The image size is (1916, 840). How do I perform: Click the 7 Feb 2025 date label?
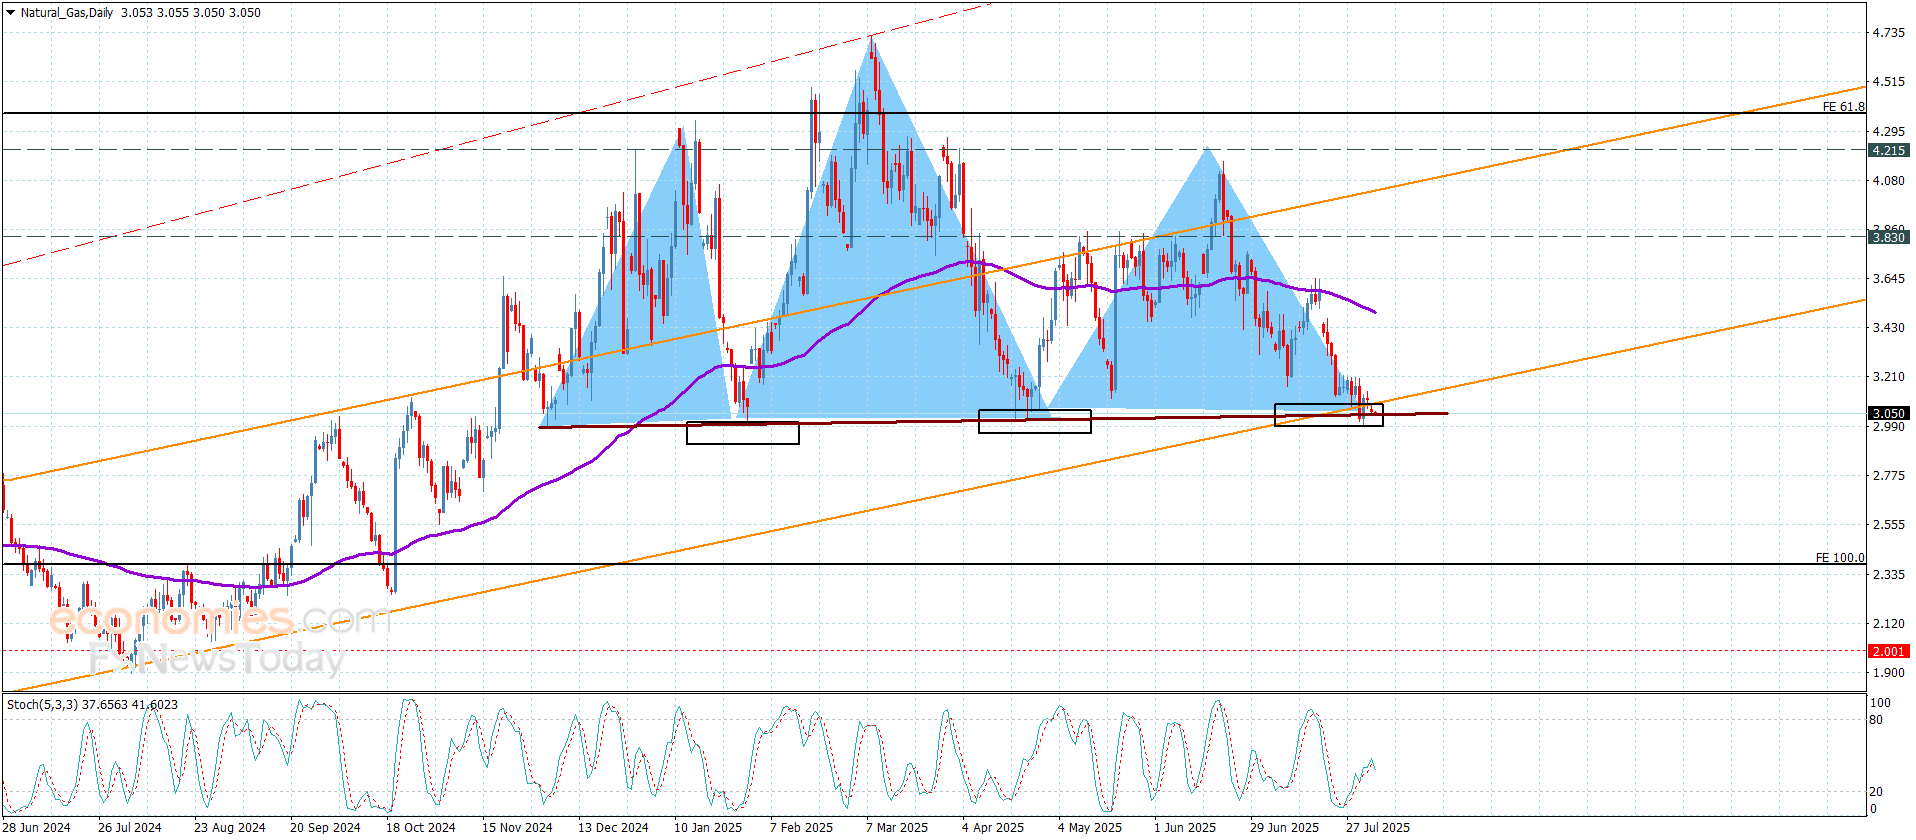(x=801, y=827)
